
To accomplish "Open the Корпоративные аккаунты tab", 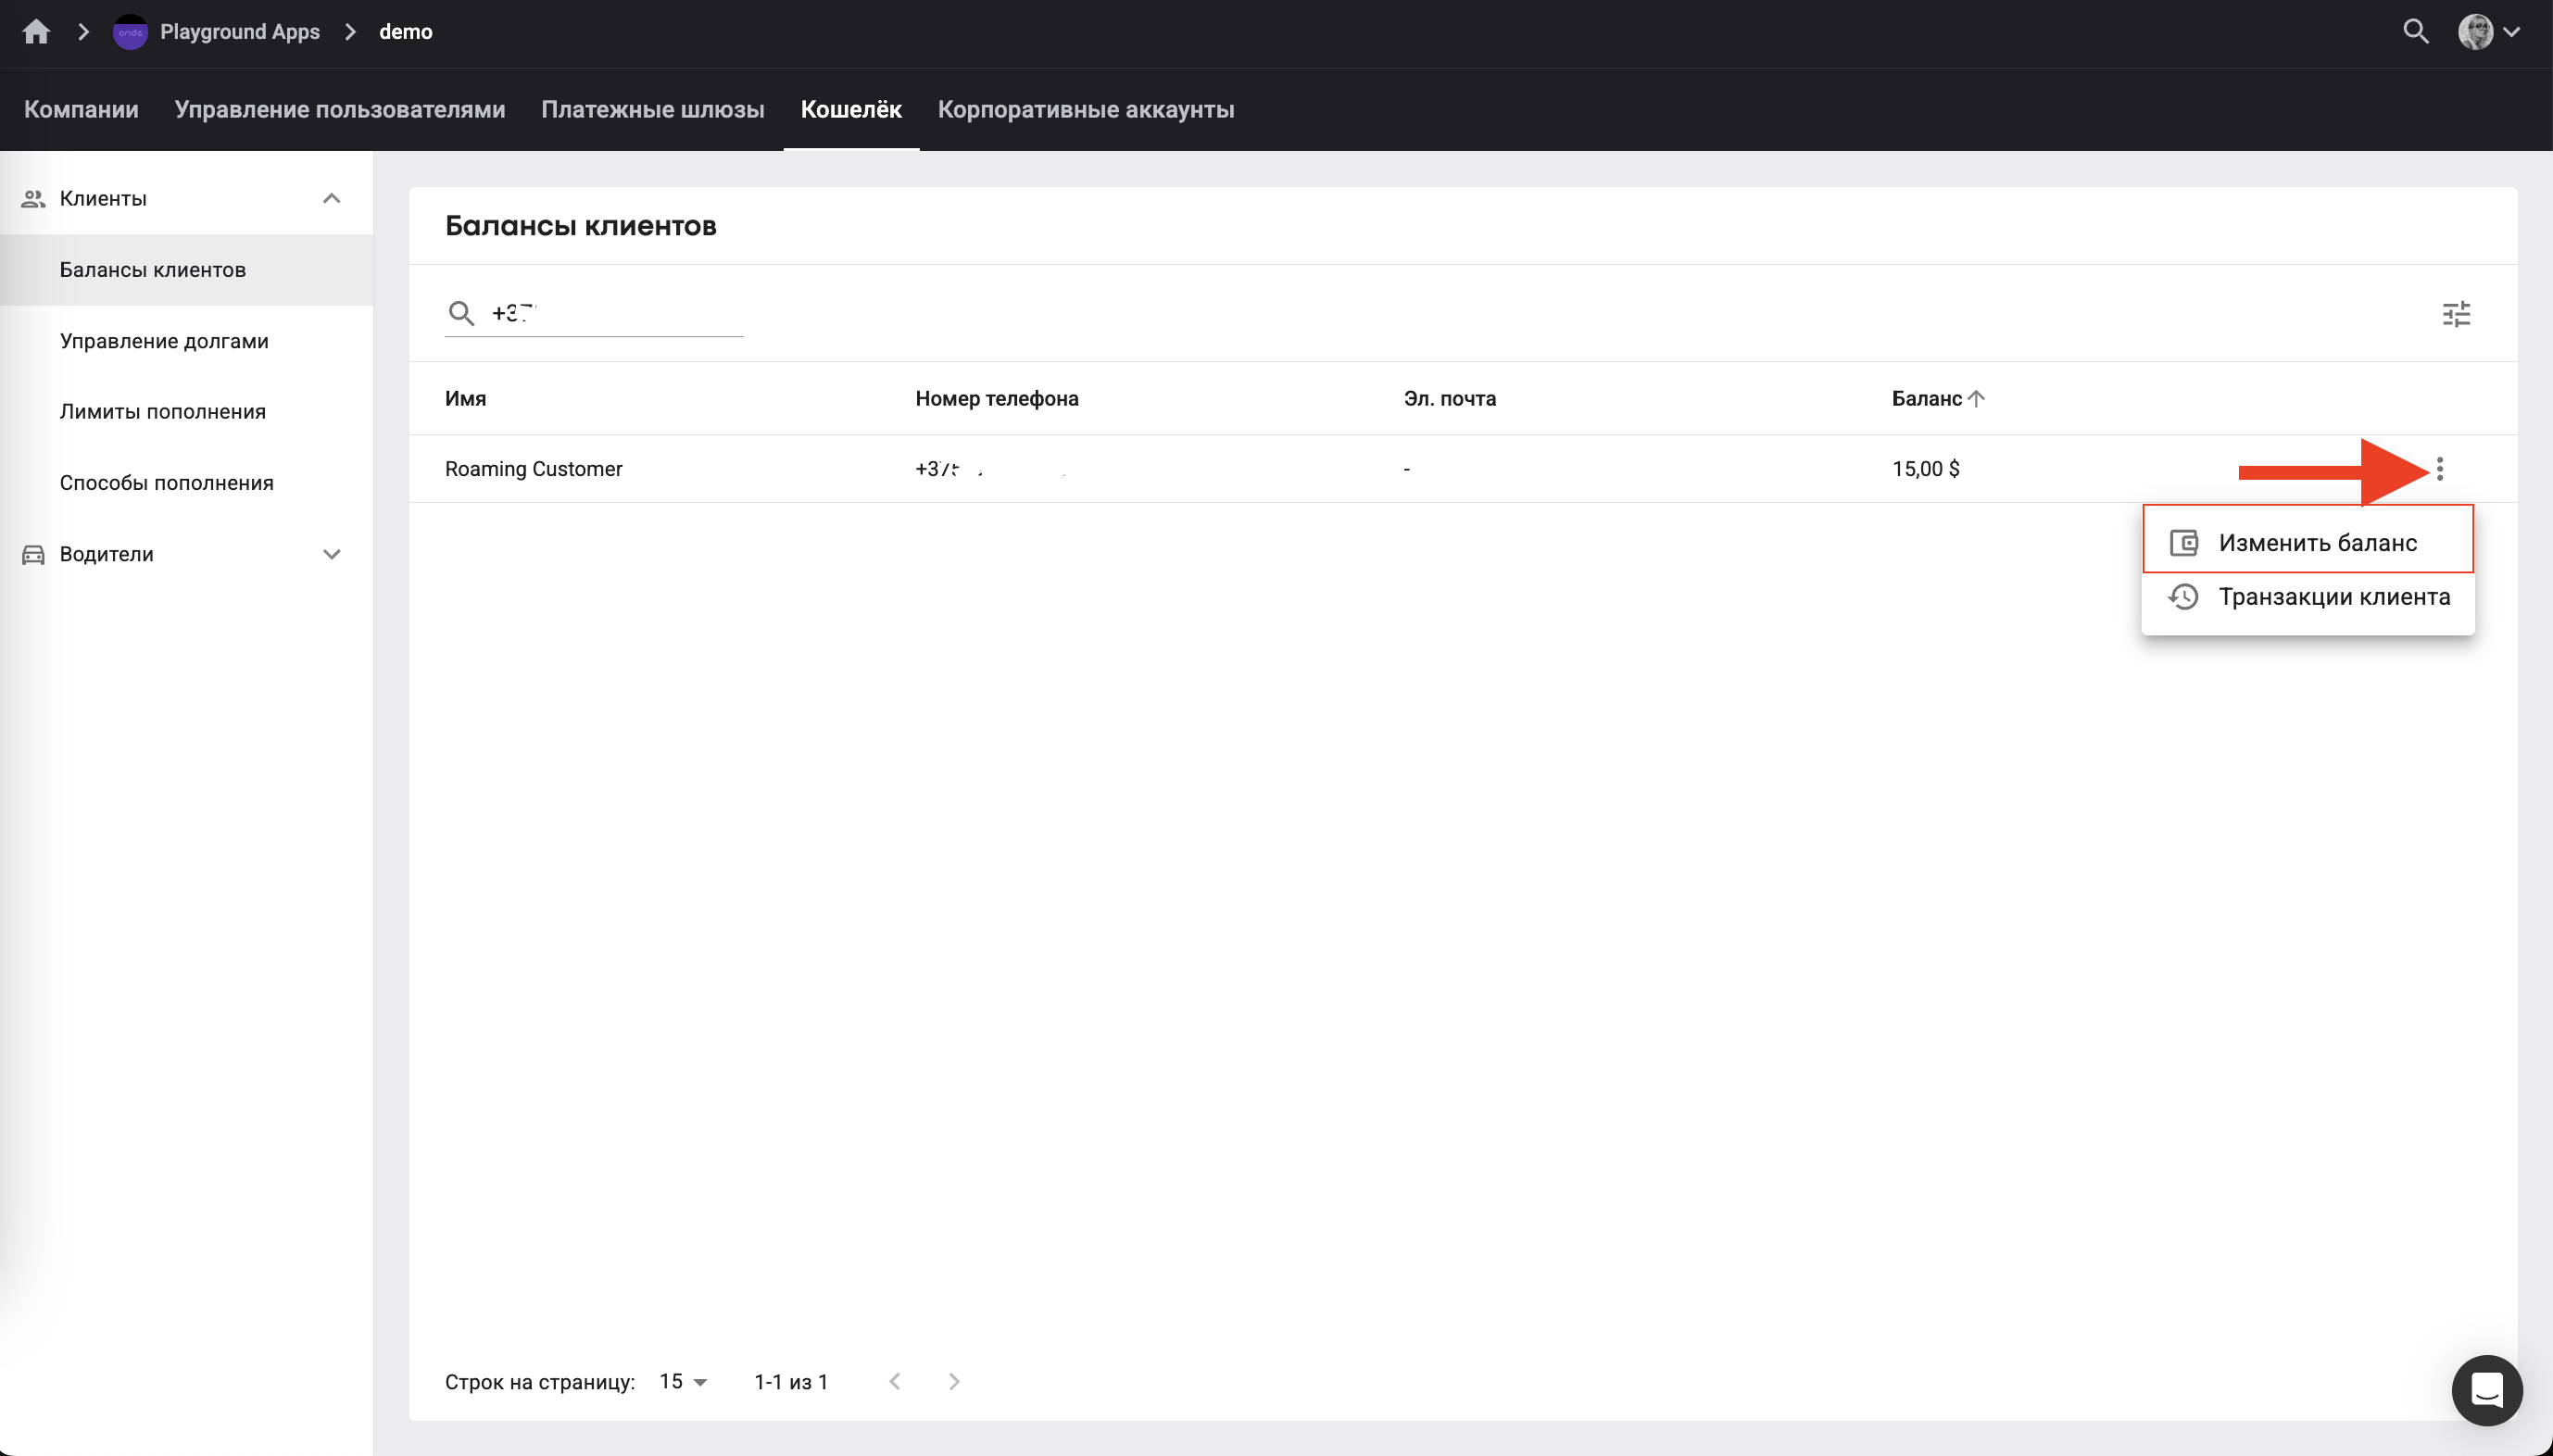I will 1085,110.
